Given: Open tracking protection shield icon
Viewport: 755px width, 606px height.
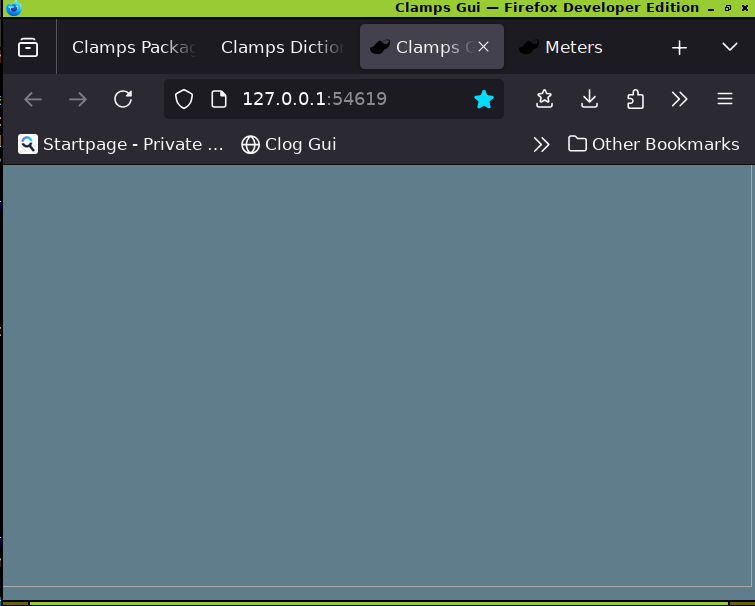Looking at the screenshot, I should (x=184, y=99).
